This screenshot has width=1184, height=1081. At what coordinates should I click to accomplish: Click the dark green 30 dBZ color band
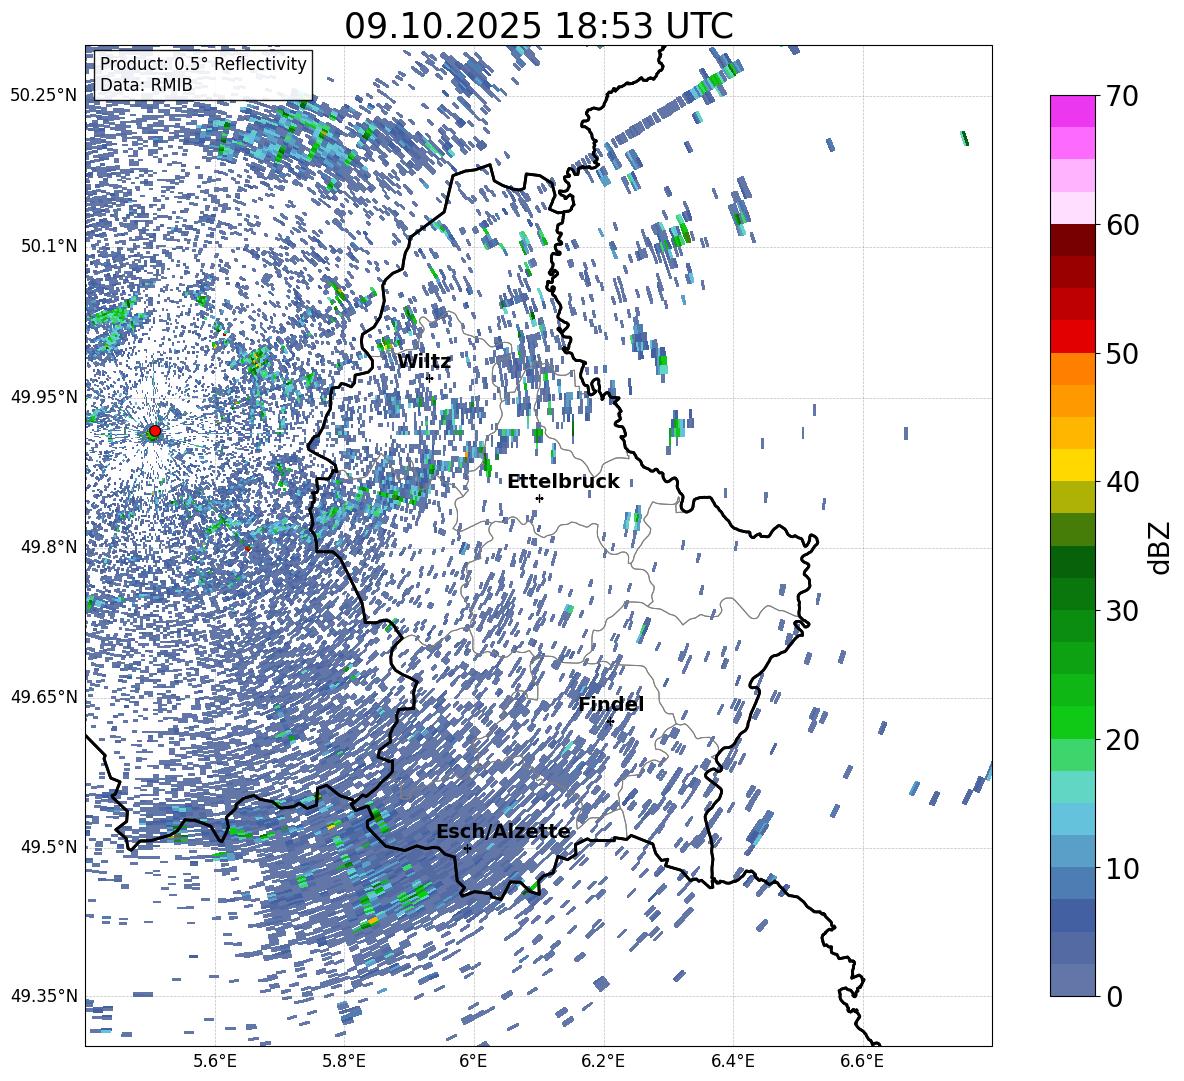tap(1072, 594)
